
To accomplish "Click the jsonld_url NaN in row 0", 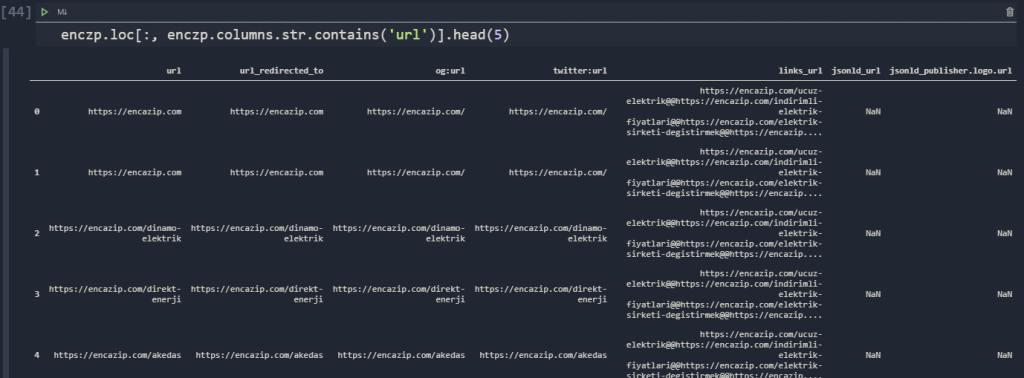I will tap(873, 112).
